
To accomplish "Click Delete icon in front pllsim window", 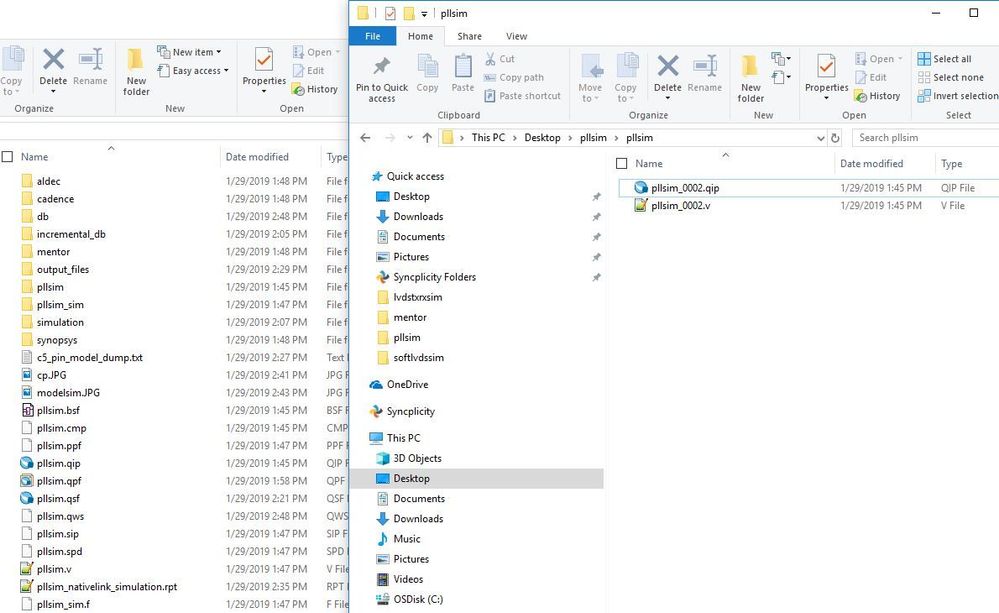I will 668,66.
